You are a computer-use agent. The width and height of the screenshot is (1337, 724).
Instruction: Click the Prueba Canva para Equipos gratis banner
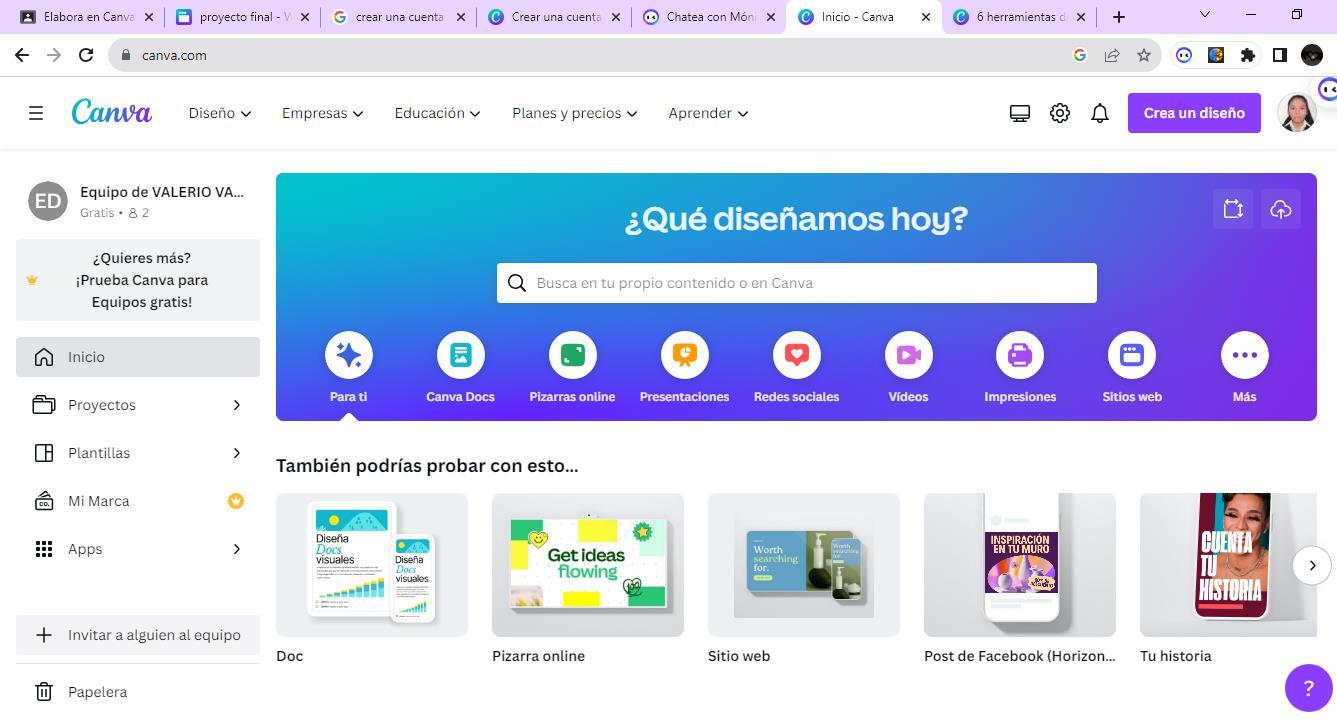tap(138, 280)
